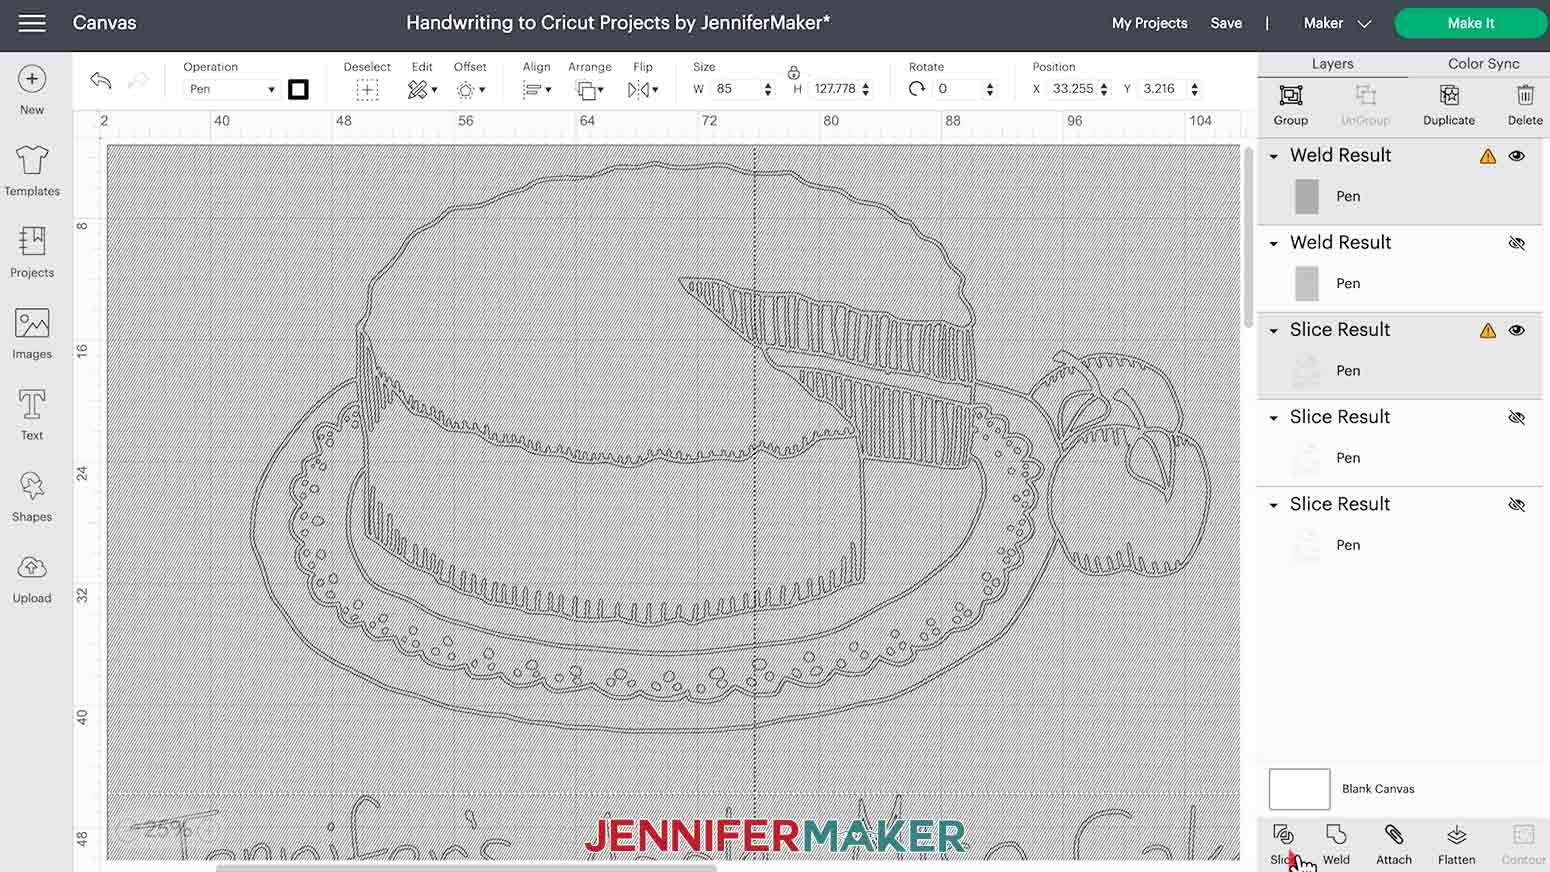Open the pen color swatch
This screenshot has height=872, width=1550.
tap(298, 90)
